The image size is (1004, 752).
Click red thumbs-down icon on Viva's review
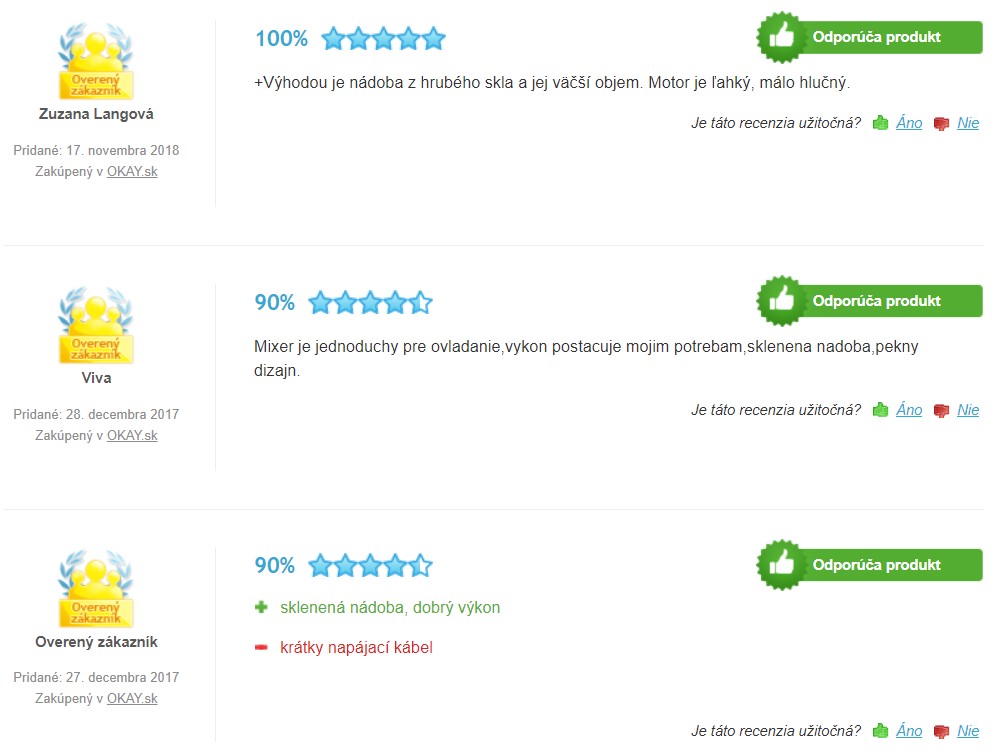[941, 411]
